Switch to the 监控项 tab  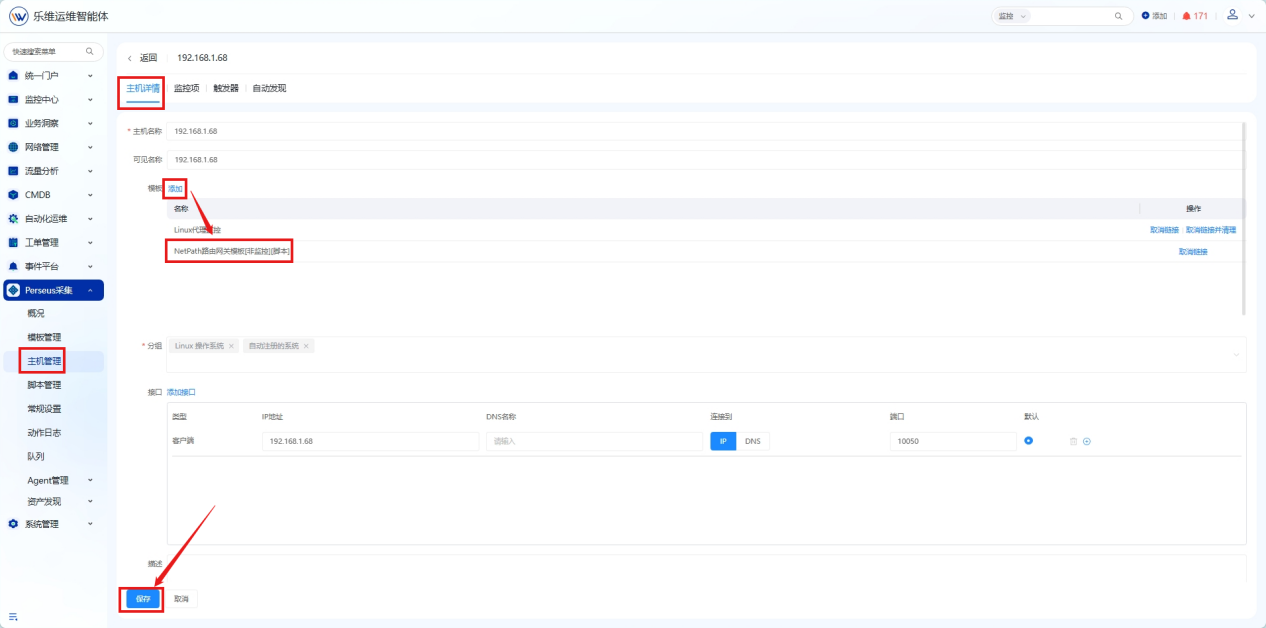coord(187,88)
